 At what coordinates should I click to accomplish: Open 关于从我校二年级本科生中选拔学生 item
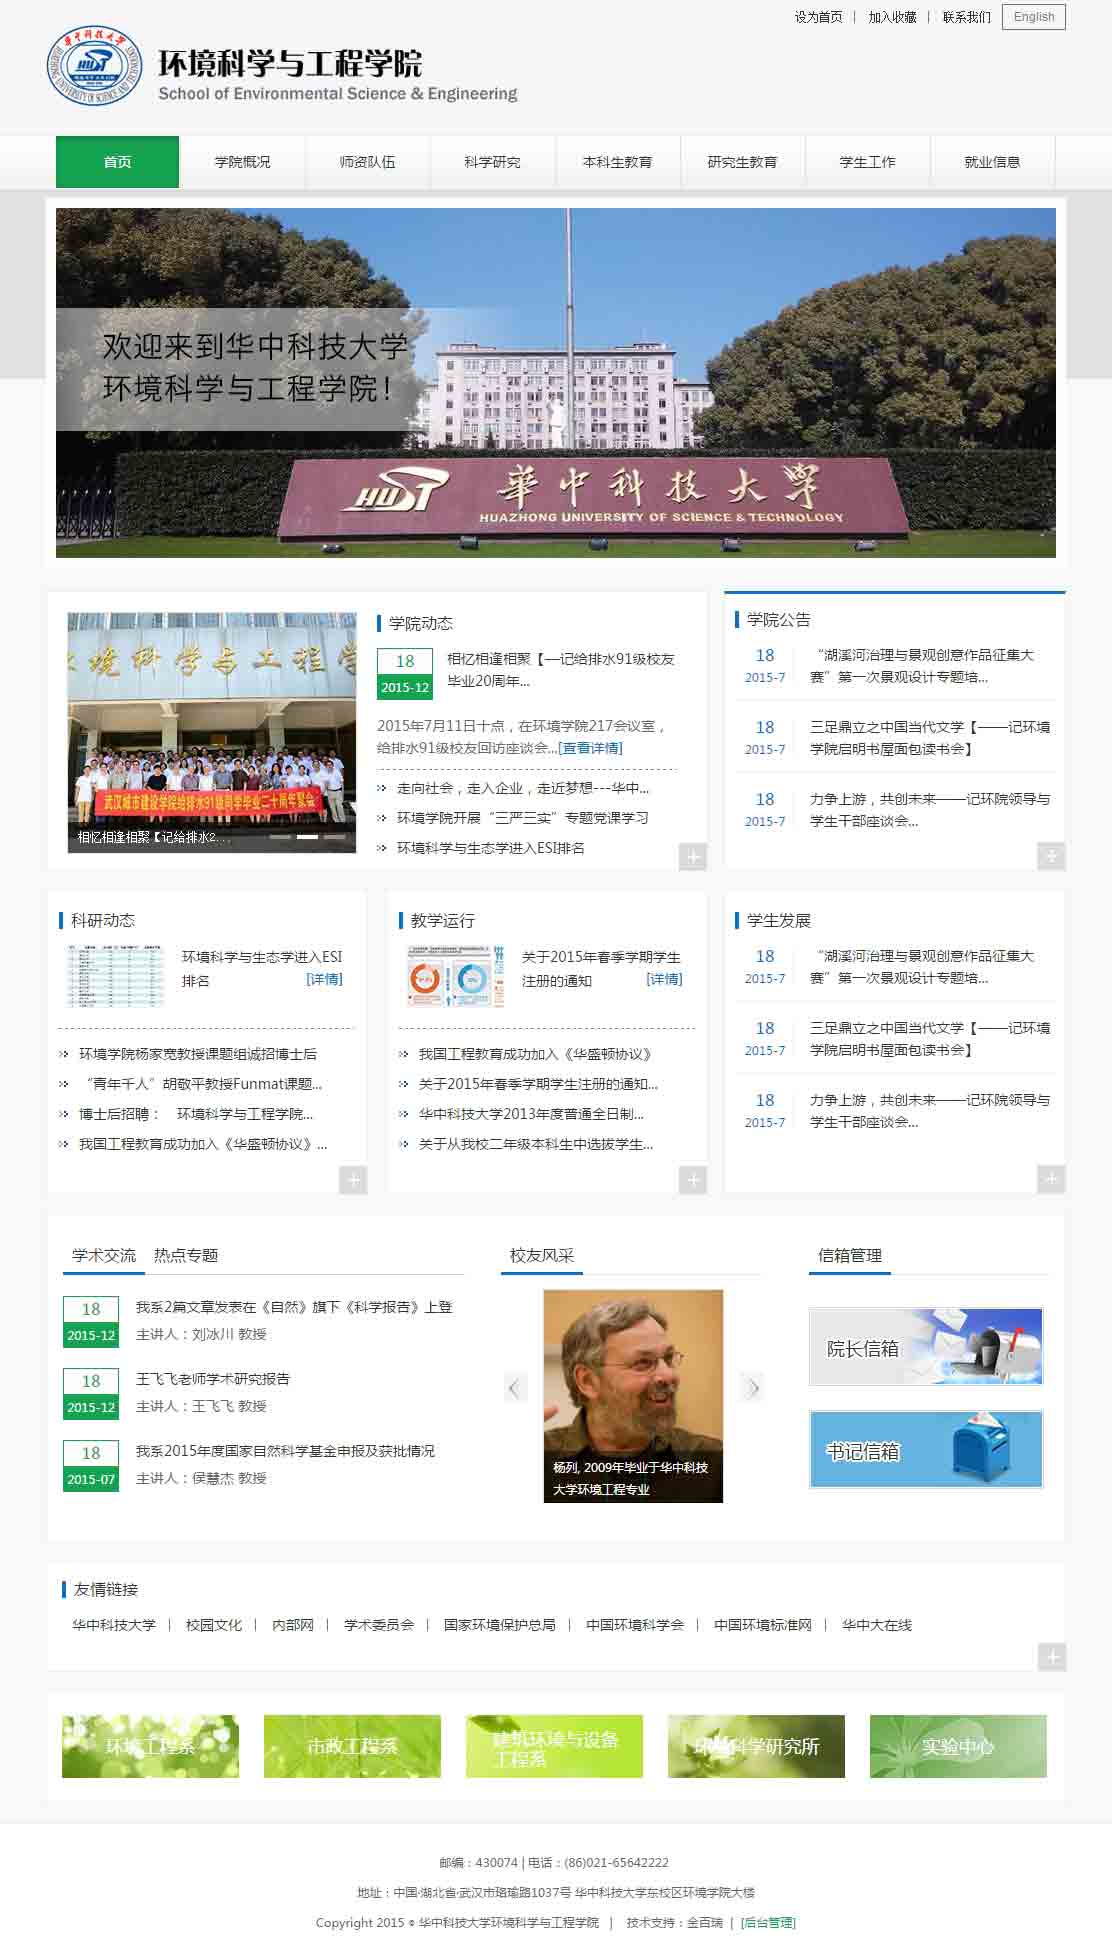tap(536, 1144)
